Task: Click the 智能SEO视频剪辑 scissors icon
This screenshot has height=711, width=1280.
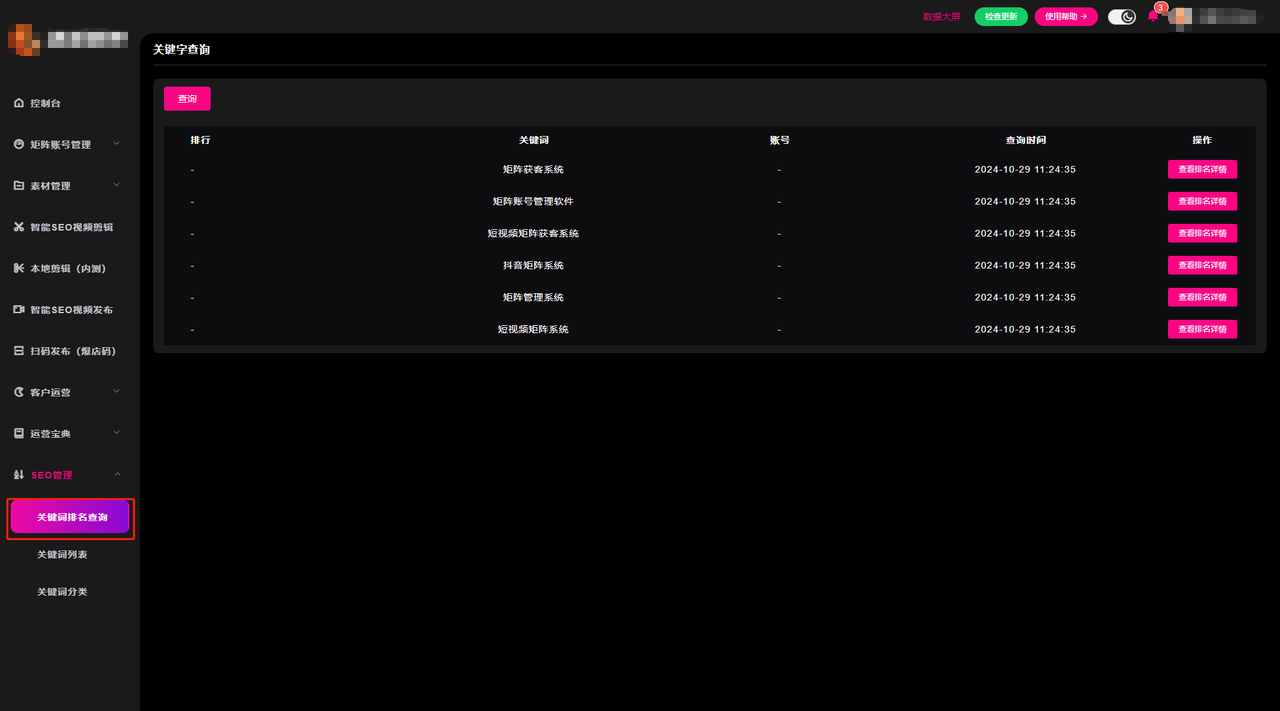Action: [19, 227]
